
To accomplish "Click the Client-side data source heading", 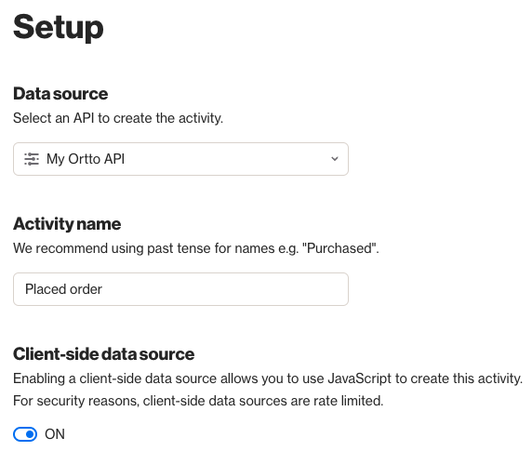I will coord(104,354).
